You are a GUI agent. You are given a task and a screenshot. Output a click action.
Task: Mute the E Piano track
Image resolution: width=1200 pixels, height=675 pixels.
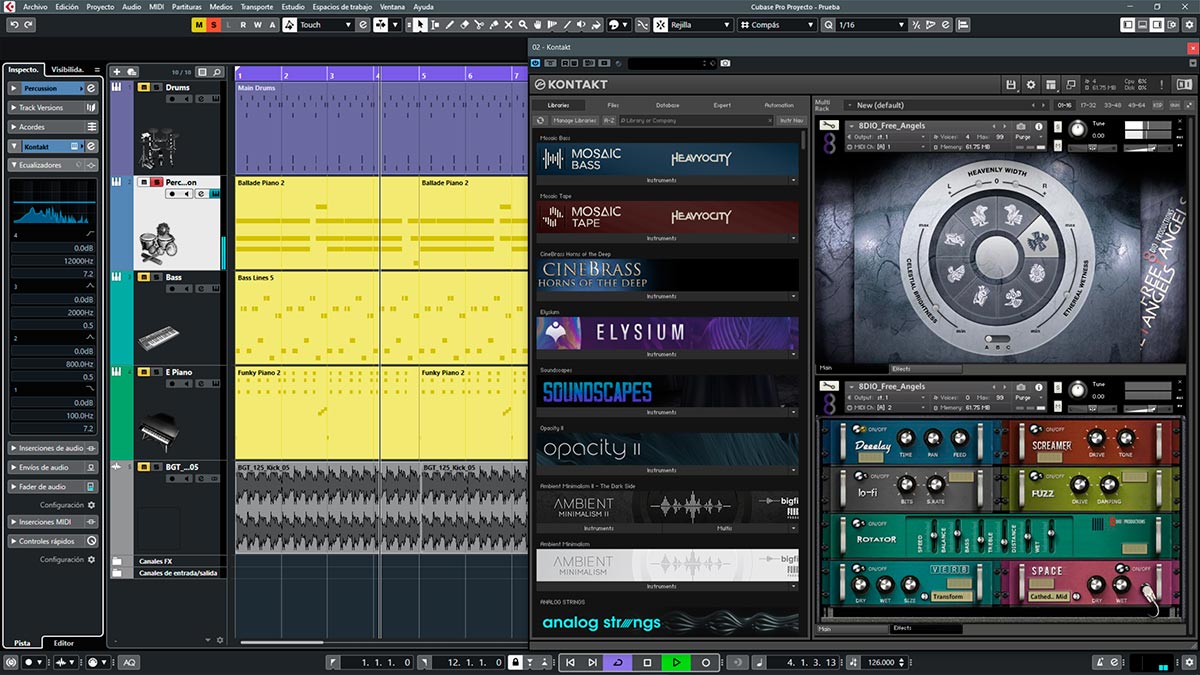coord(143,372)
